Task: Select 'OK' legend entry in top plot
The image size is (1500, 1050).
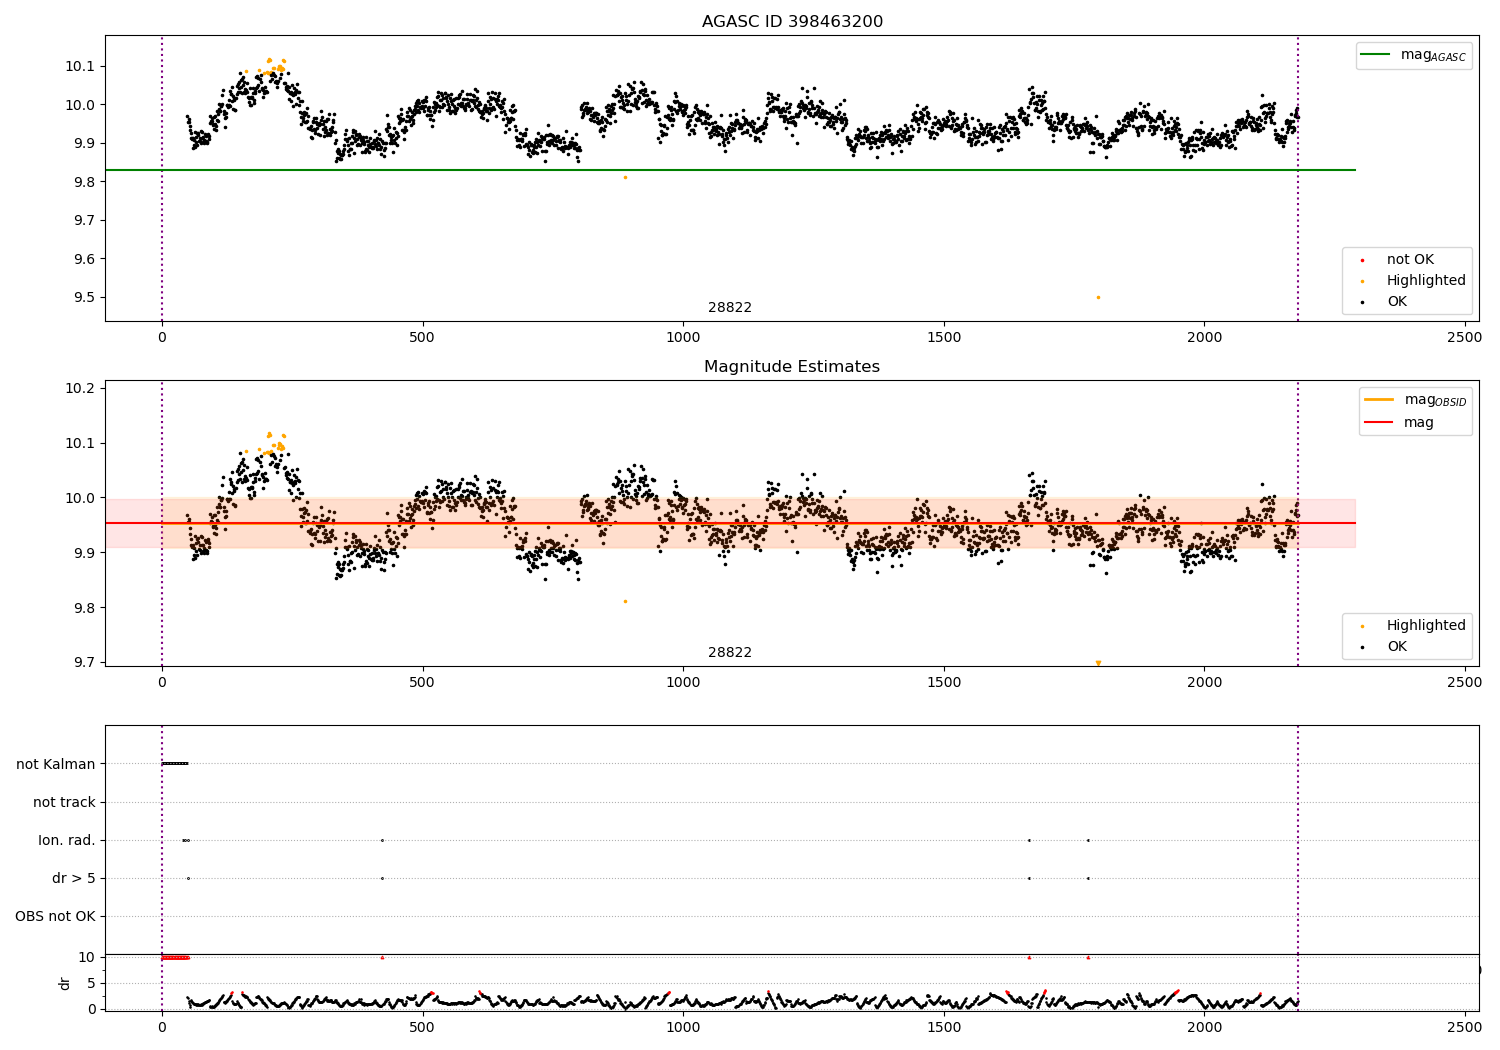Action: point(1396,302)
